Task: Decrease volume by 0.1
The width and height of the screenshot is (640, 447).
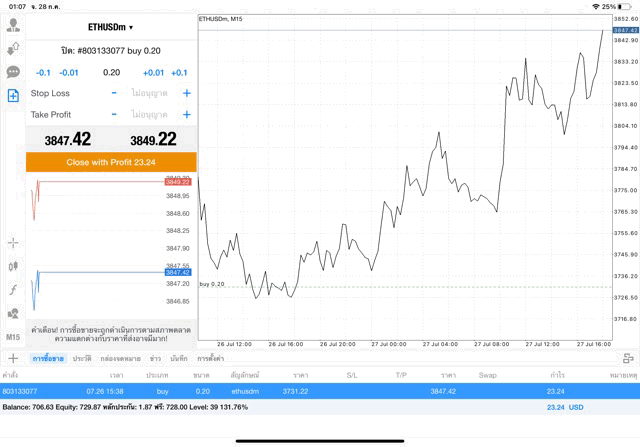Action: coord(43,73)
